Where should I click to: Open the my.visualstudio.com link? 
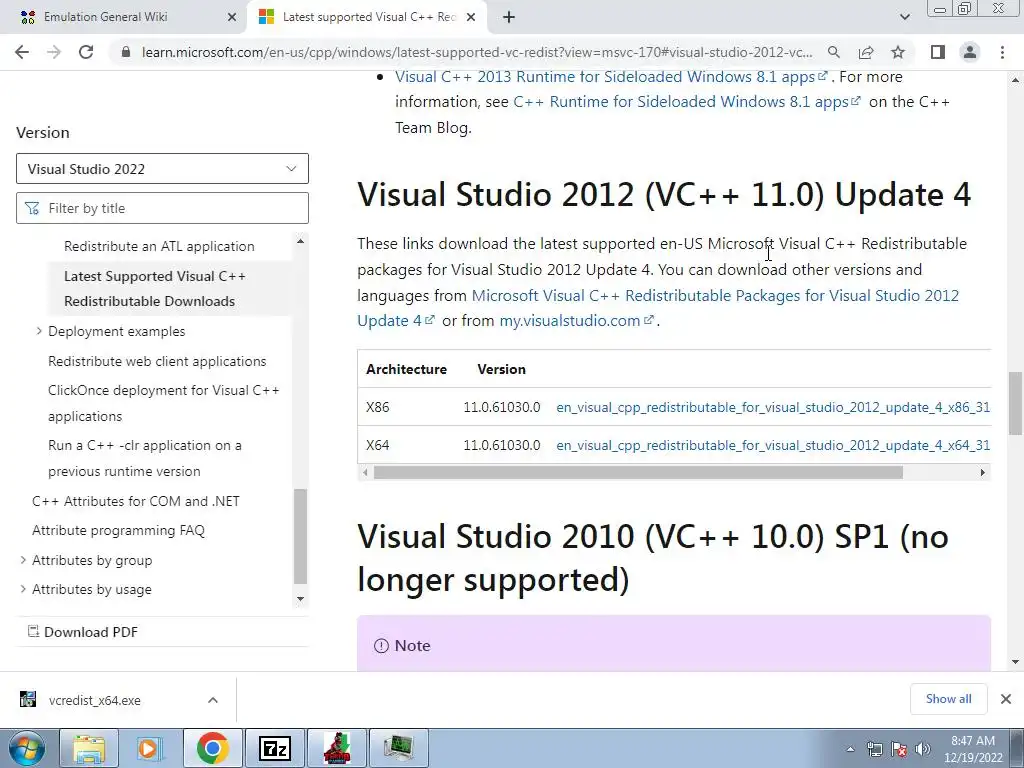577,321
